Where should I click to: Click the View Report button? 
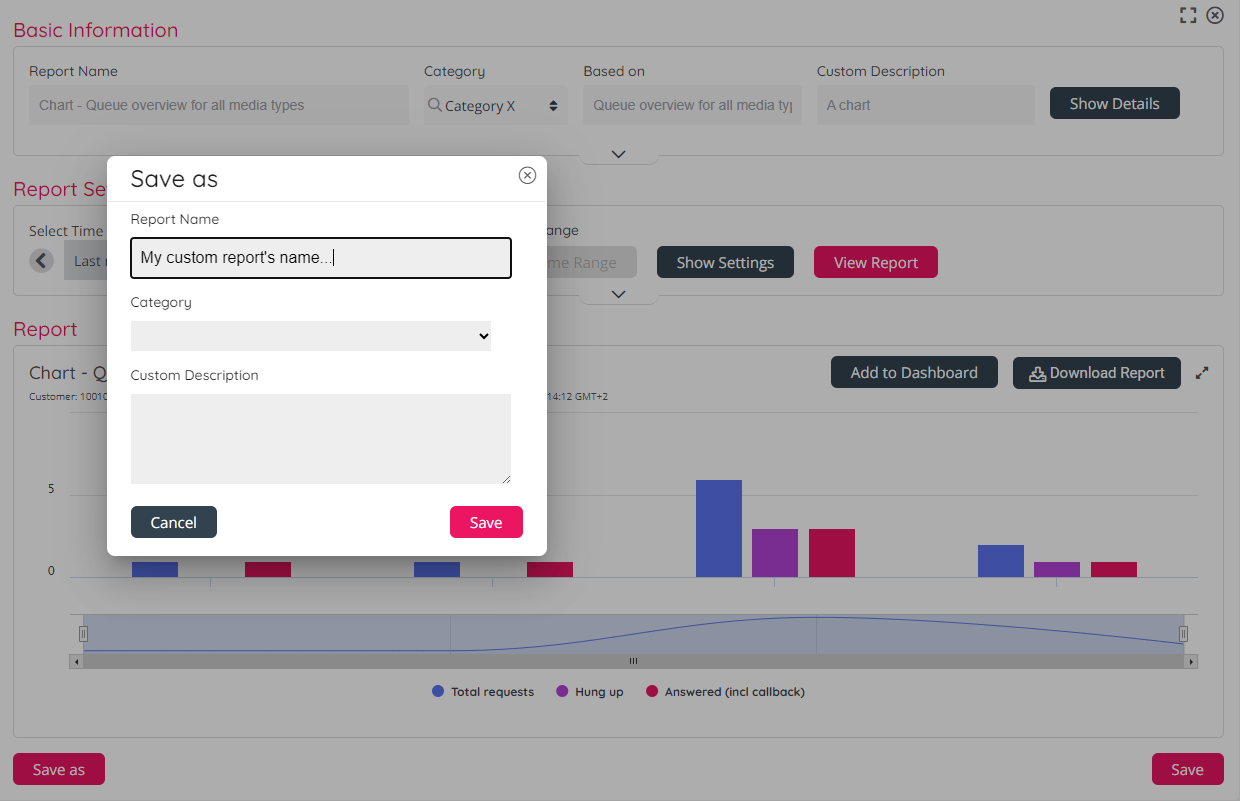click(x=875, y=263)
